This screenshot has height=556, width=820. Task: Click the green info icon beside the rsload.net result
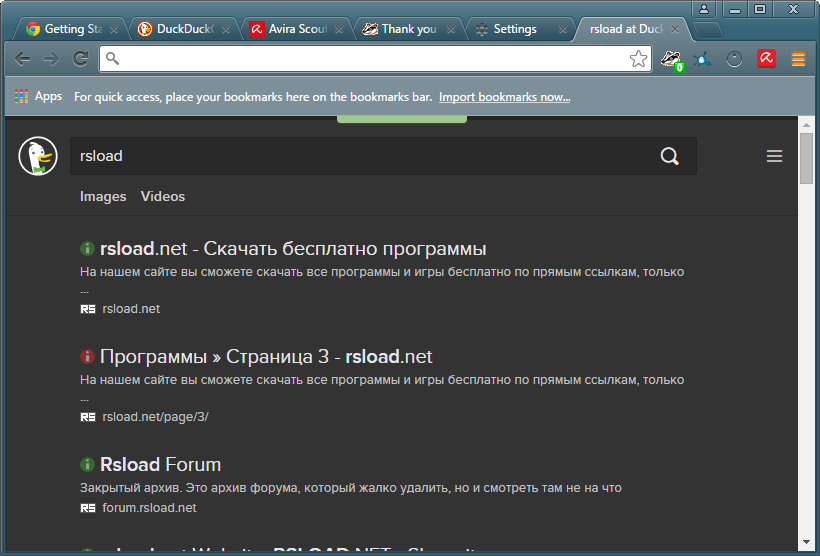(87, 248)
